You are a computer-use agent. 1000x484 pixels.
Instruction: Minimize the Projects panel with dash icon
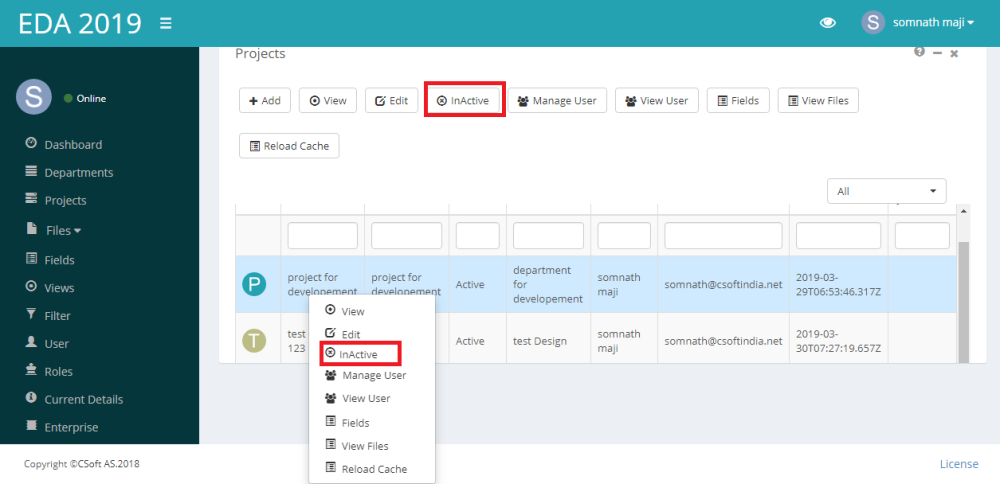point(937,53)
